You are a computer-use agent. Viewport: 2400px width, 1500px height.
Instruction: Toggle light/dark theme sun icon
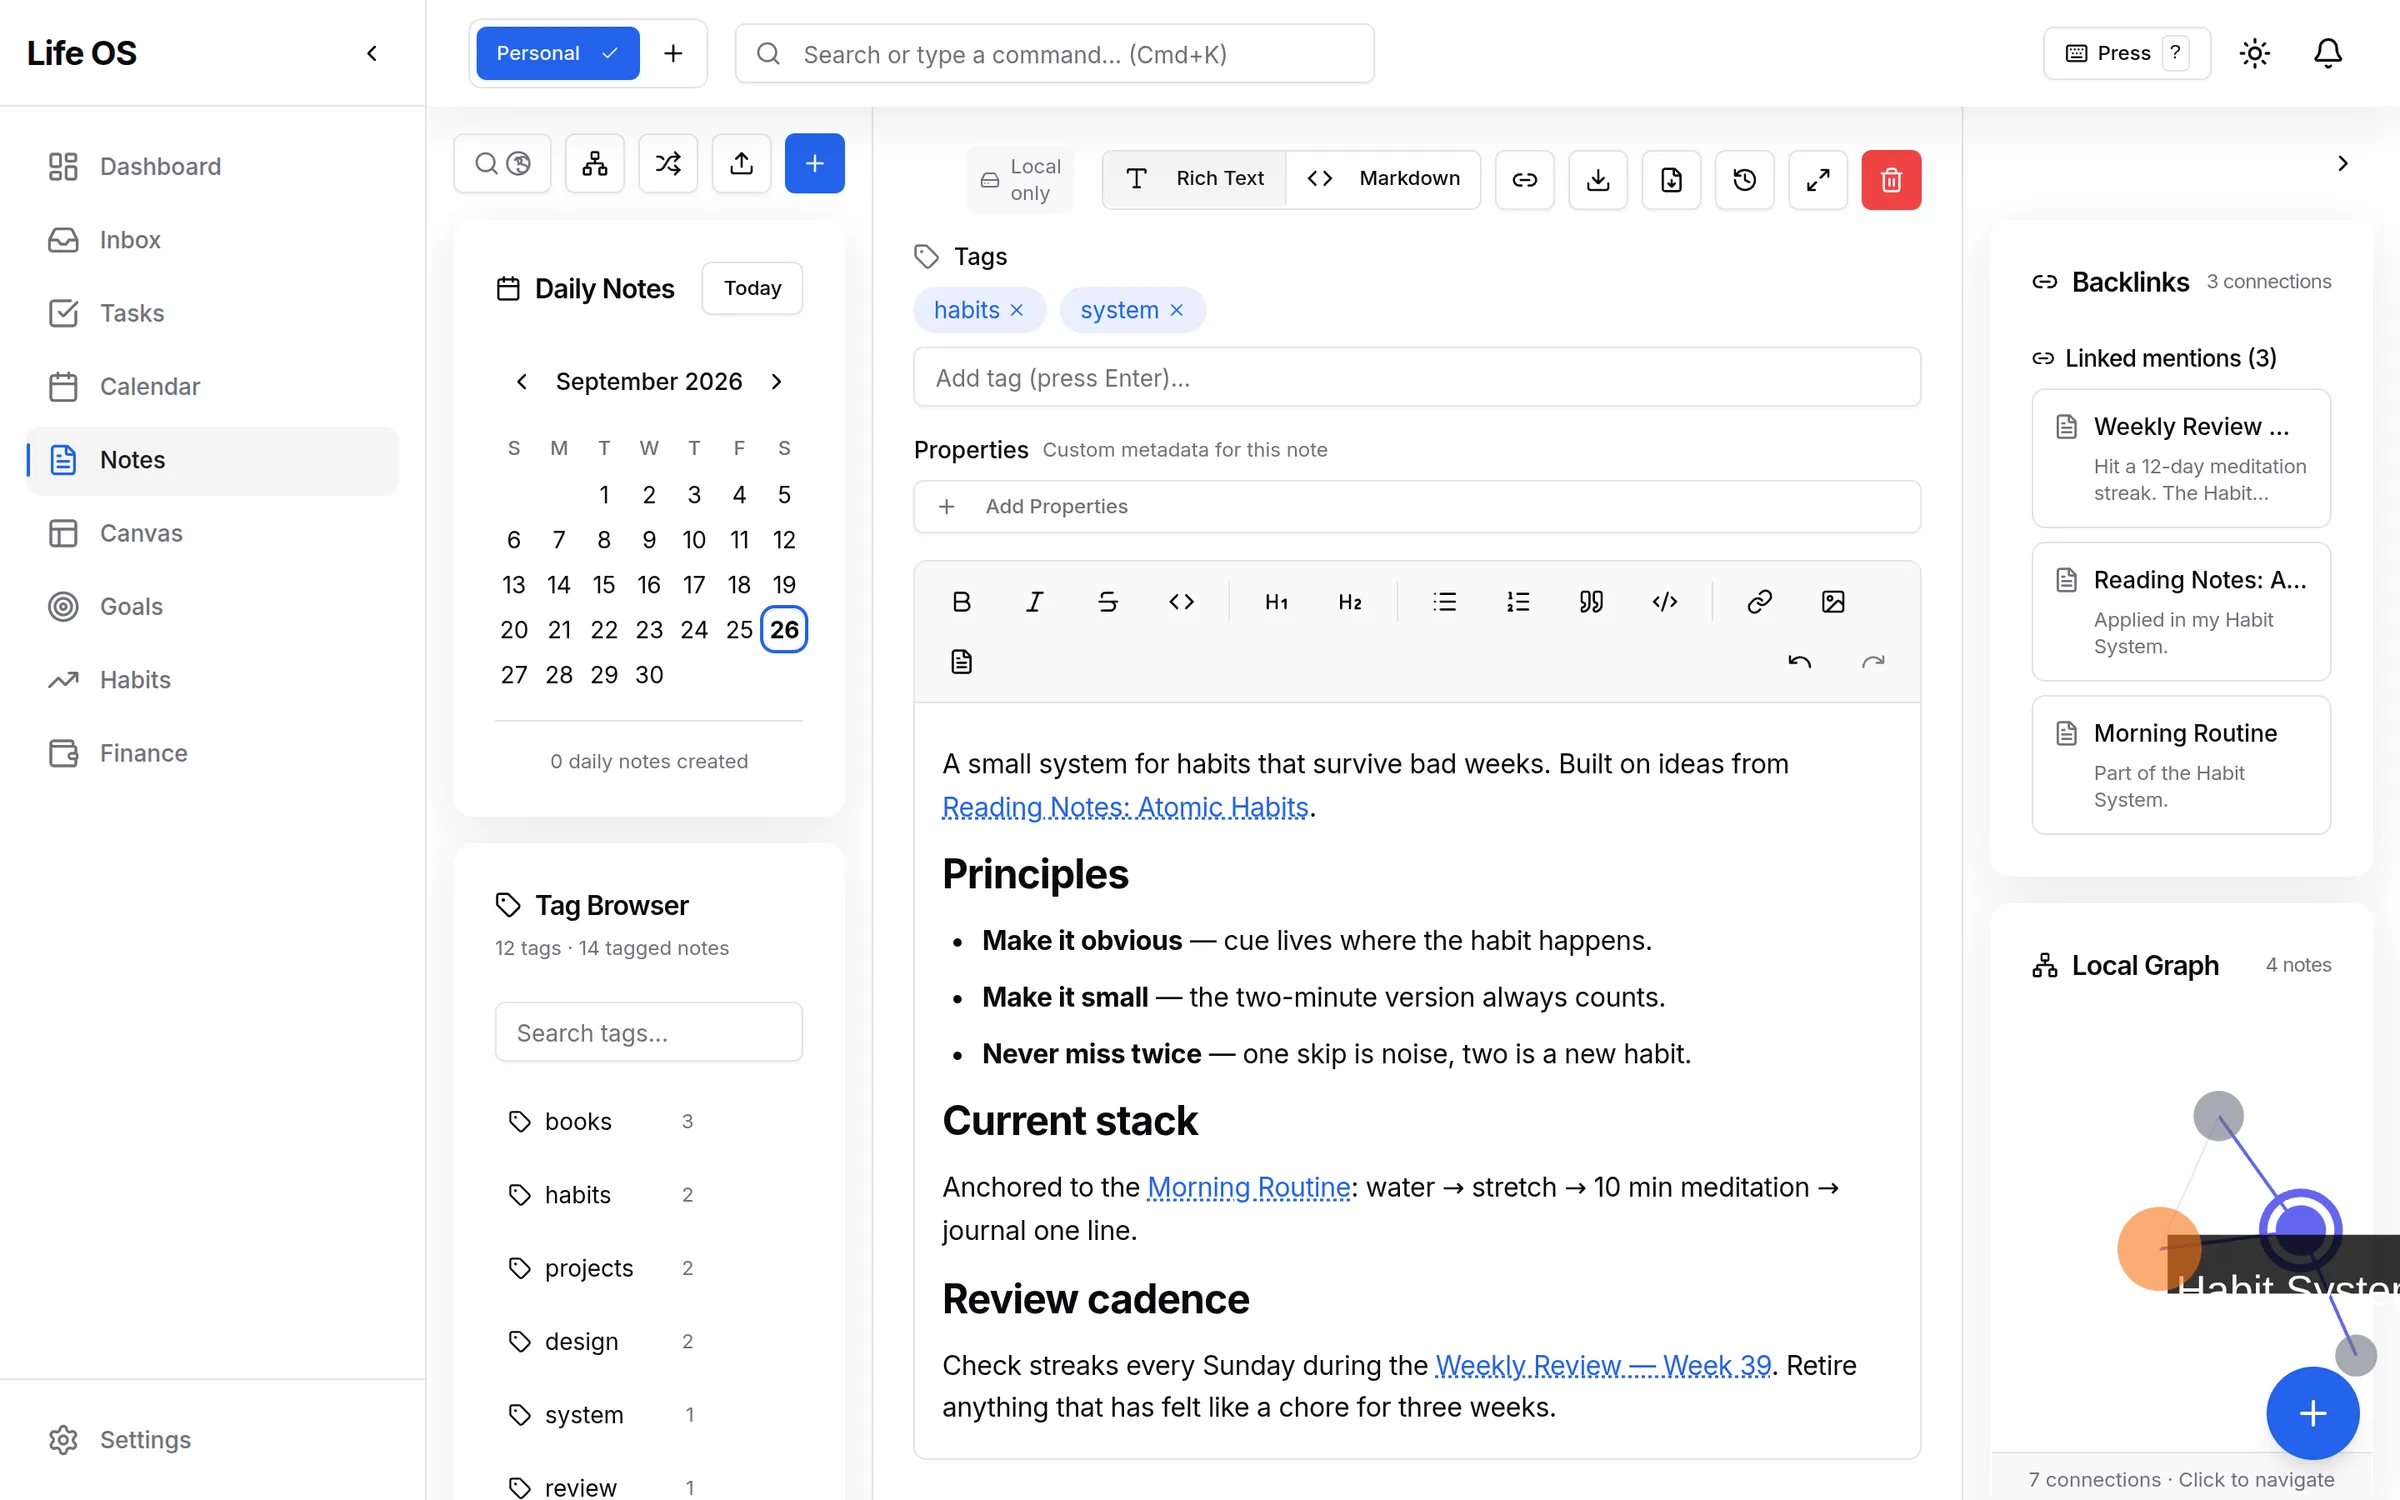pos(2254,53)
